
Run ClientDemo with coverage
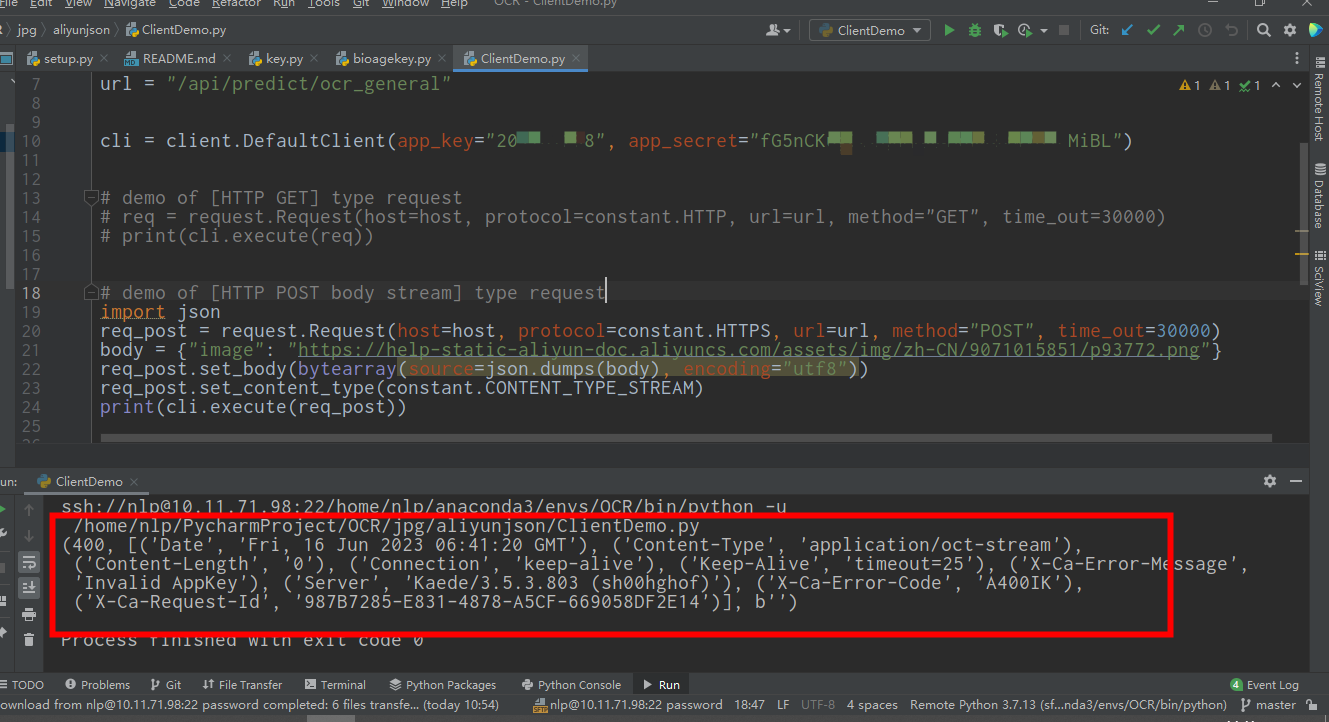pyautogui.click(x=999, y=30)
